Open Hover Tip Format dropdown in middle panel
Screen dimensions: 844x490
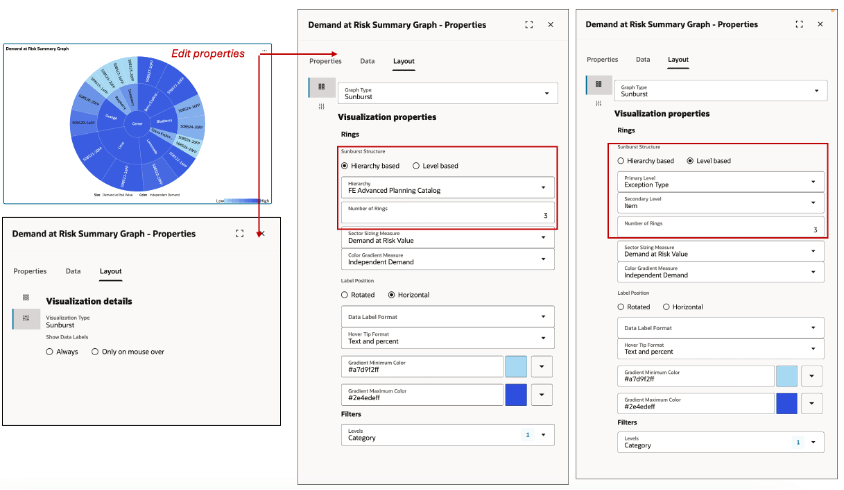pos(447,338)
